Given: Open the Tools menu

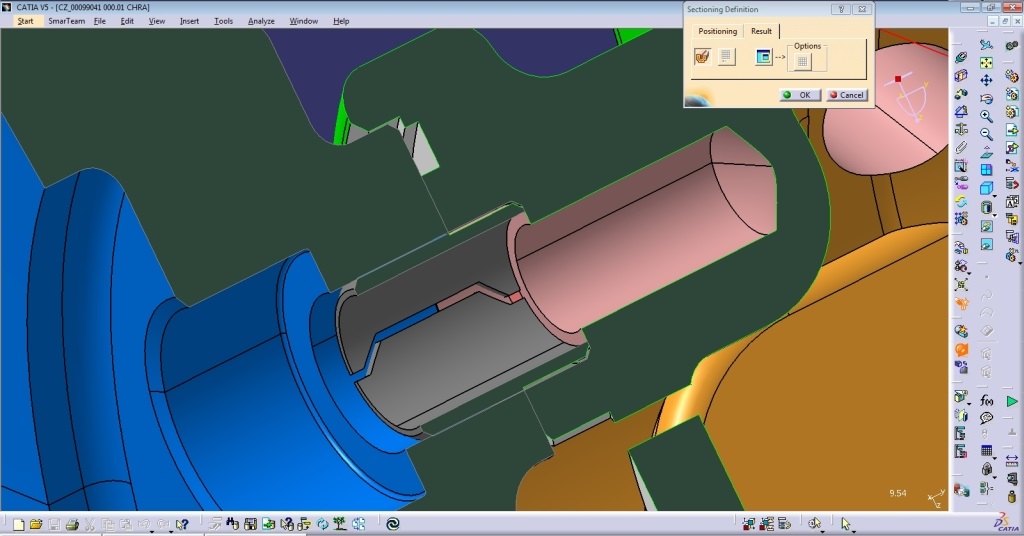Looking at the screenshot, I should click(223, 21).
